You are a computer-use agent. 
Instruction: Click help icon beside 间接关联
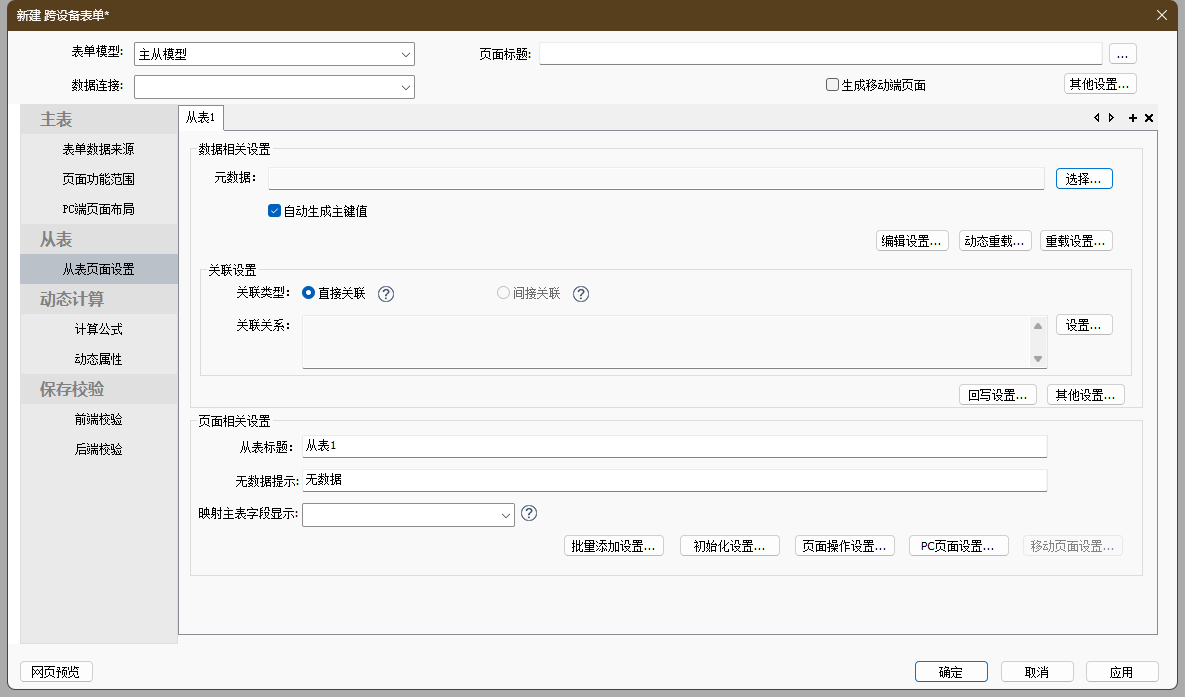coord(581,294)
